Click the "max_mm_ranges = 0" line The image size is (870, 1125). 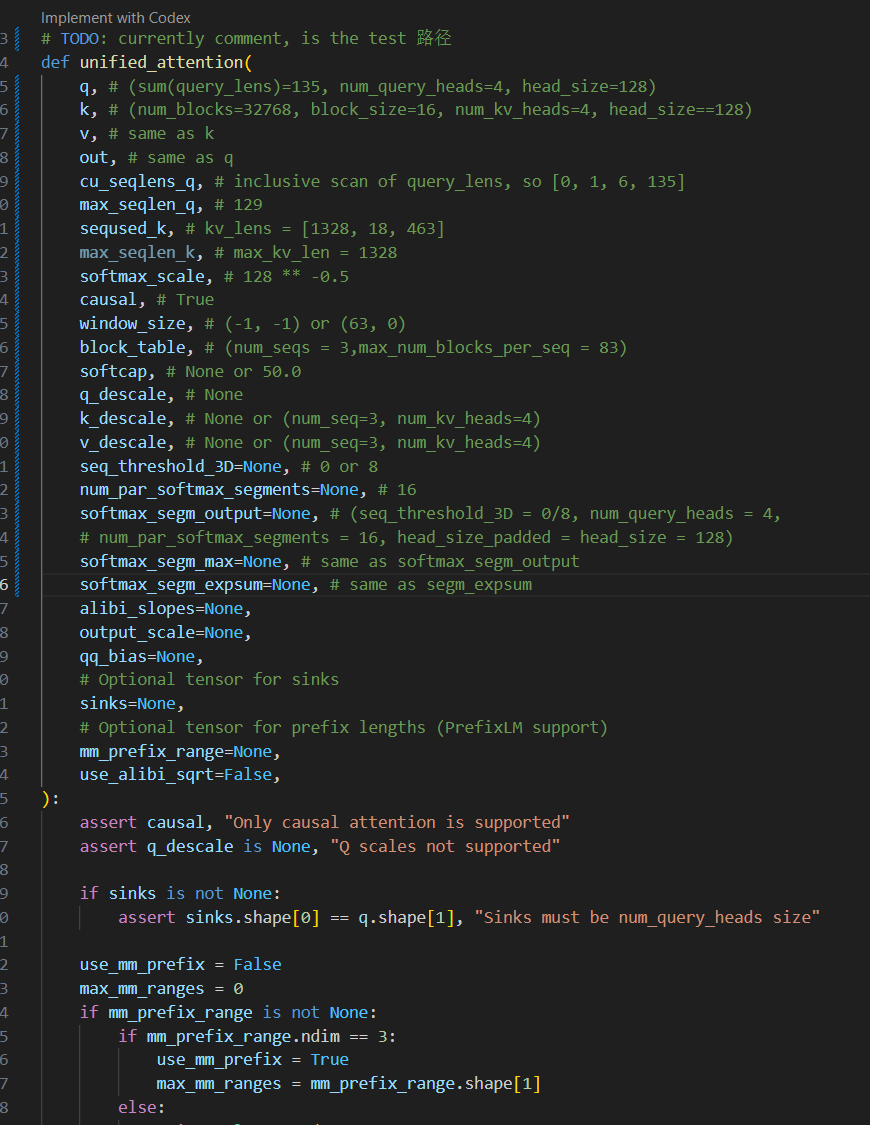pos(161,989)
